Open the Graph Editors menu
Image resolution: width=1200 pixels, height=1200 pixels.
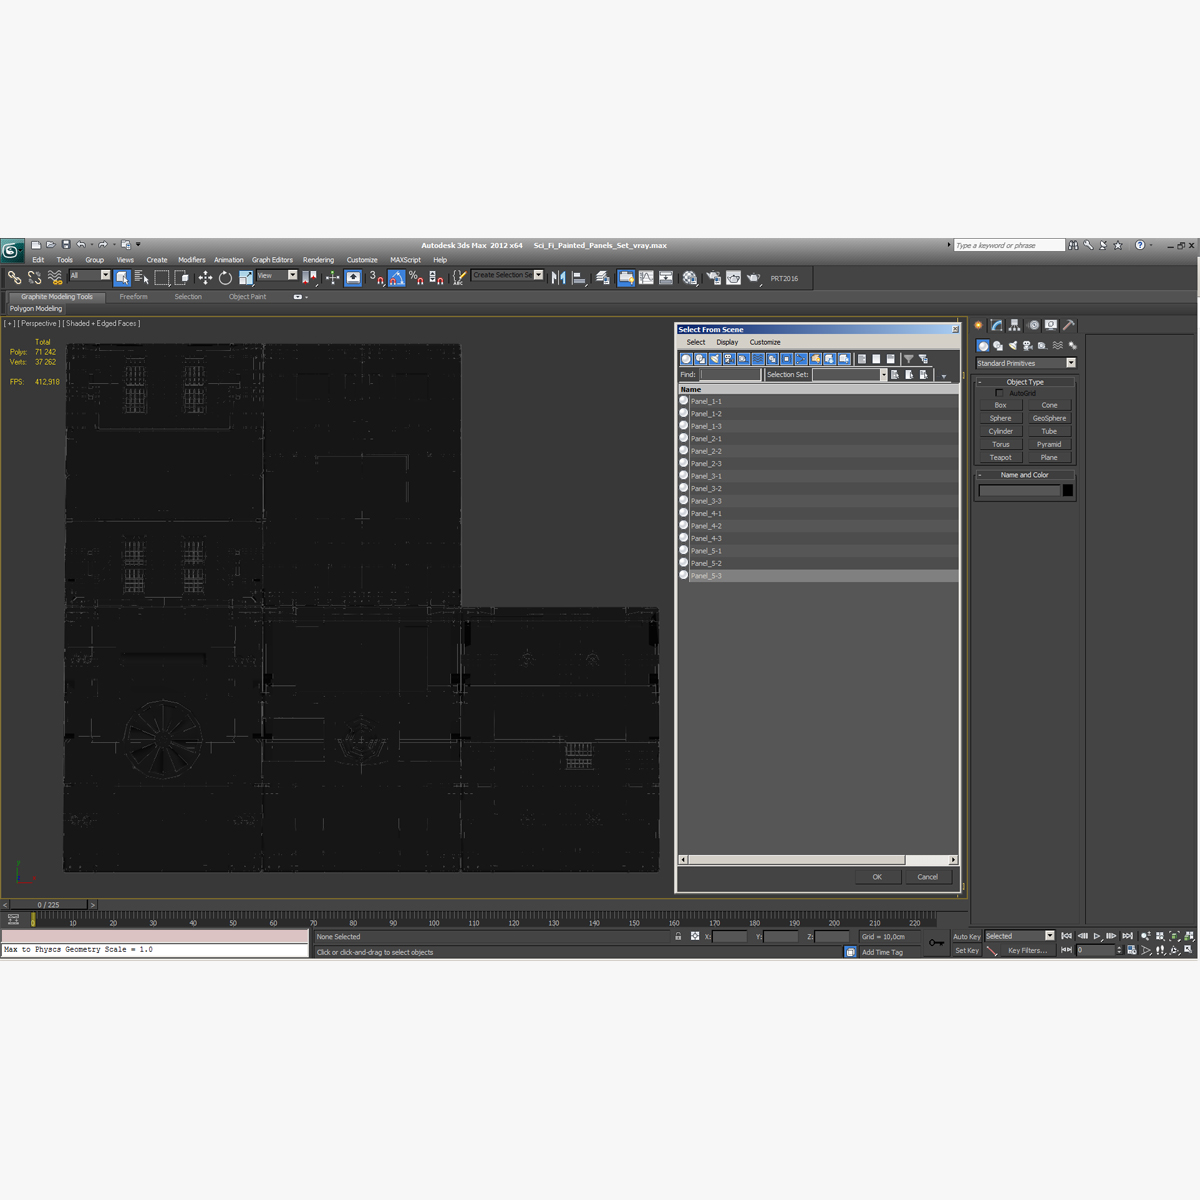pyautogui.click(x=272, y=260)
